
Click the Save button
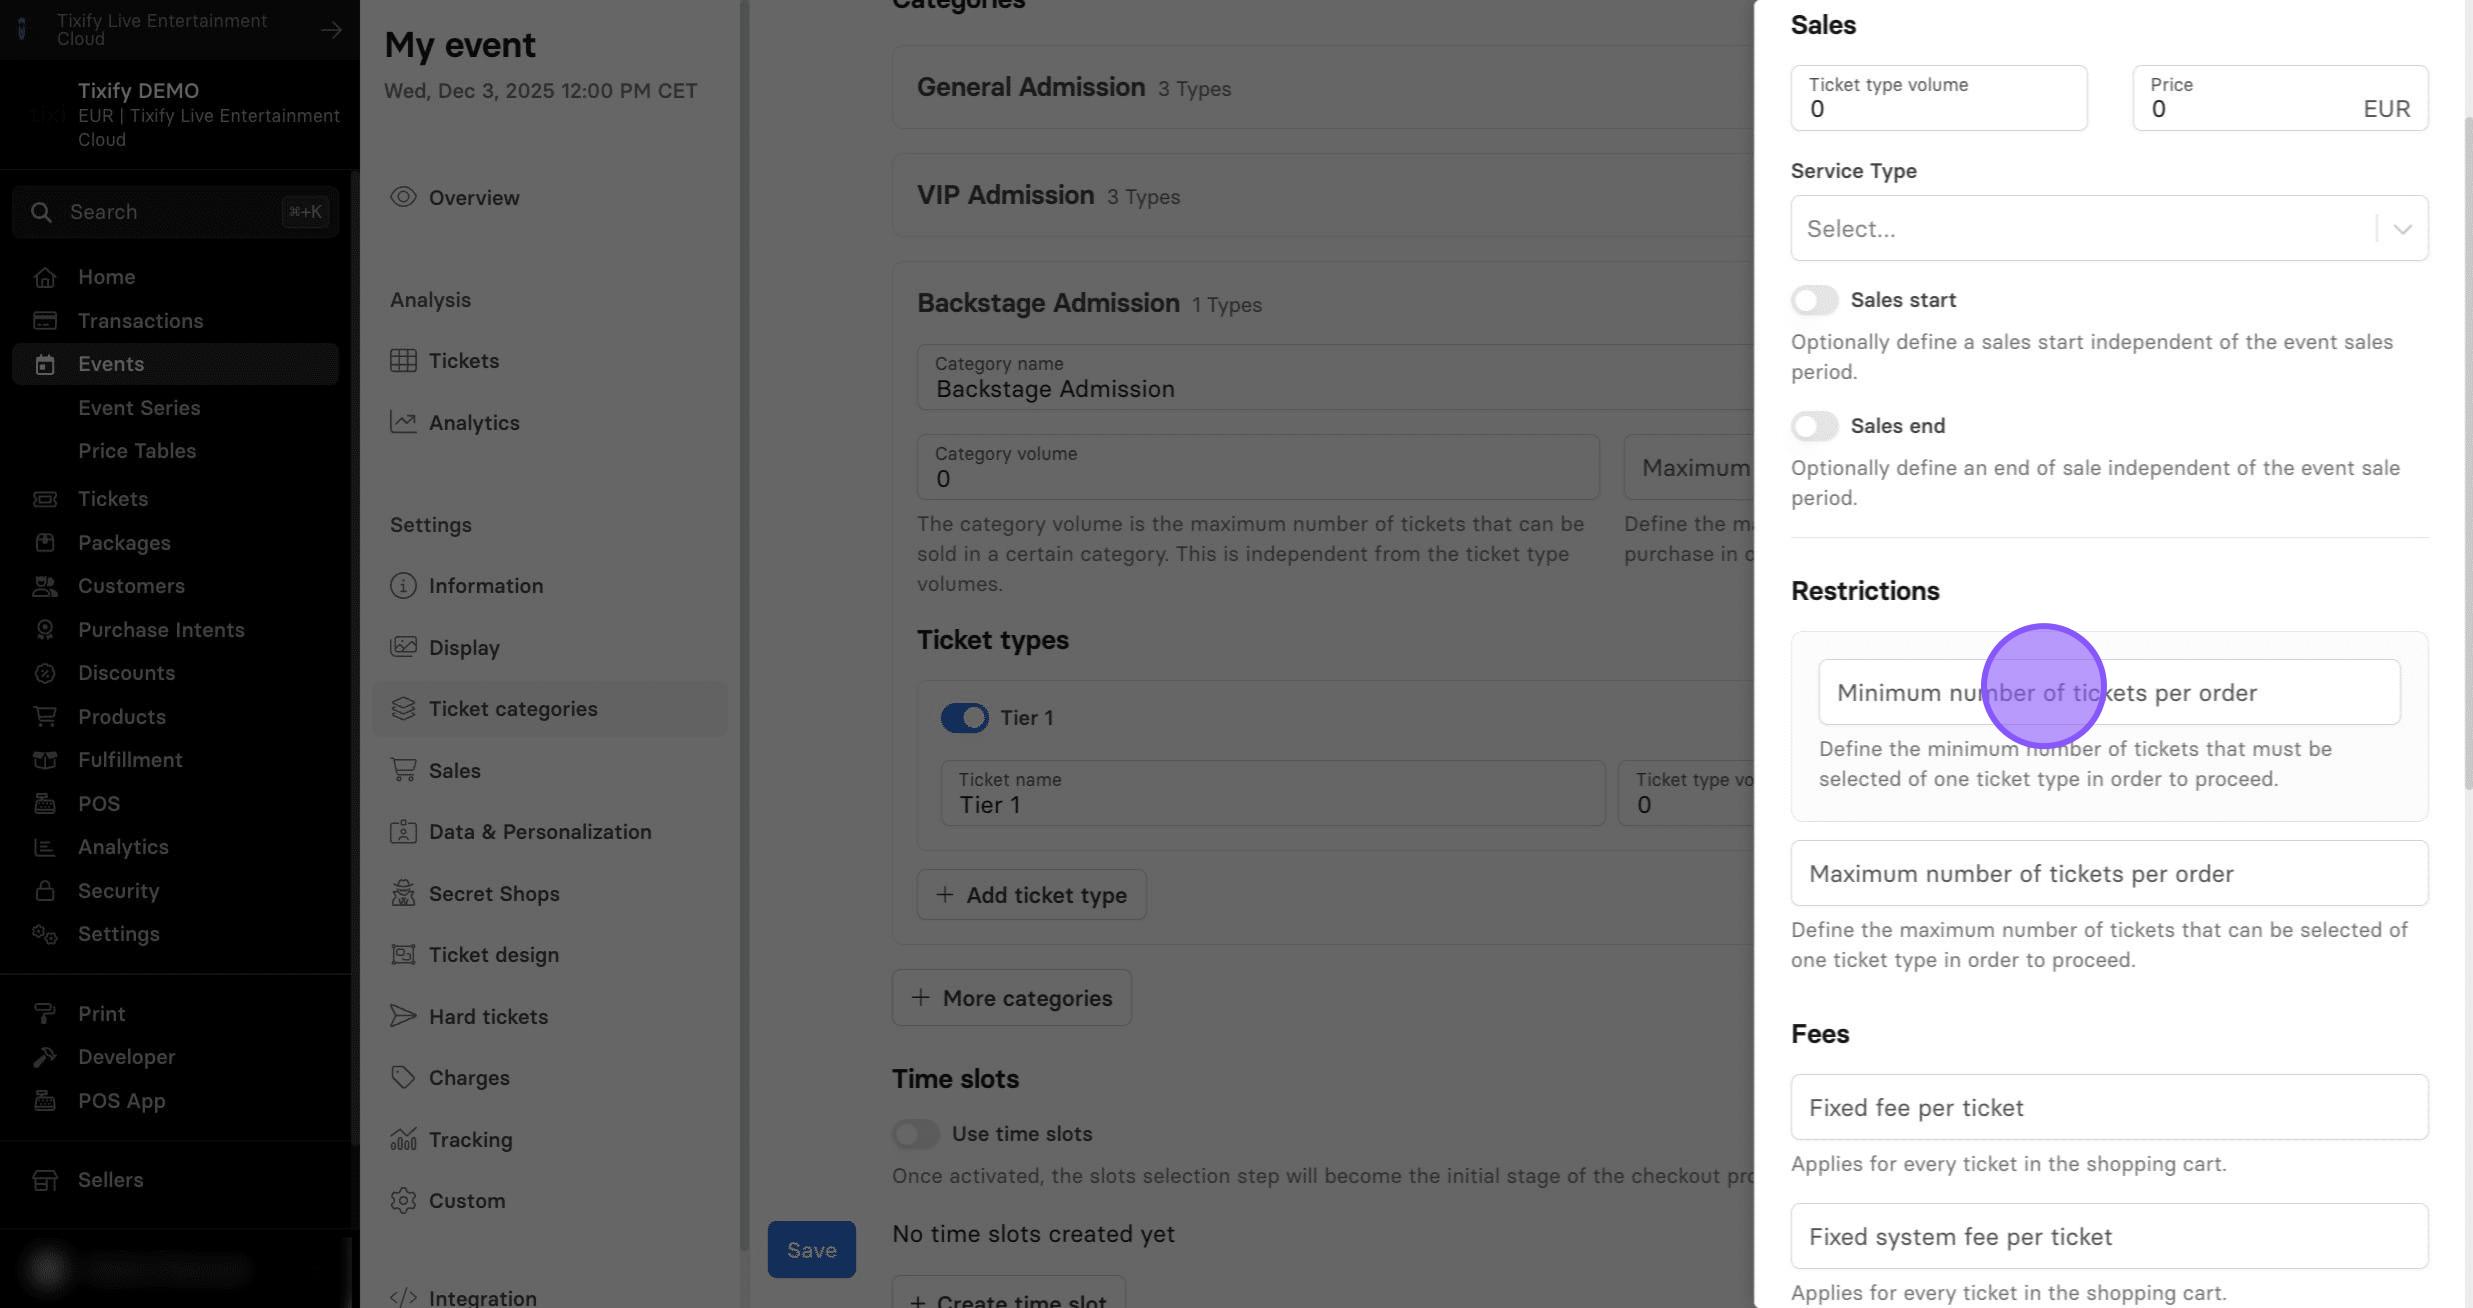click(x=811, y=1249)
